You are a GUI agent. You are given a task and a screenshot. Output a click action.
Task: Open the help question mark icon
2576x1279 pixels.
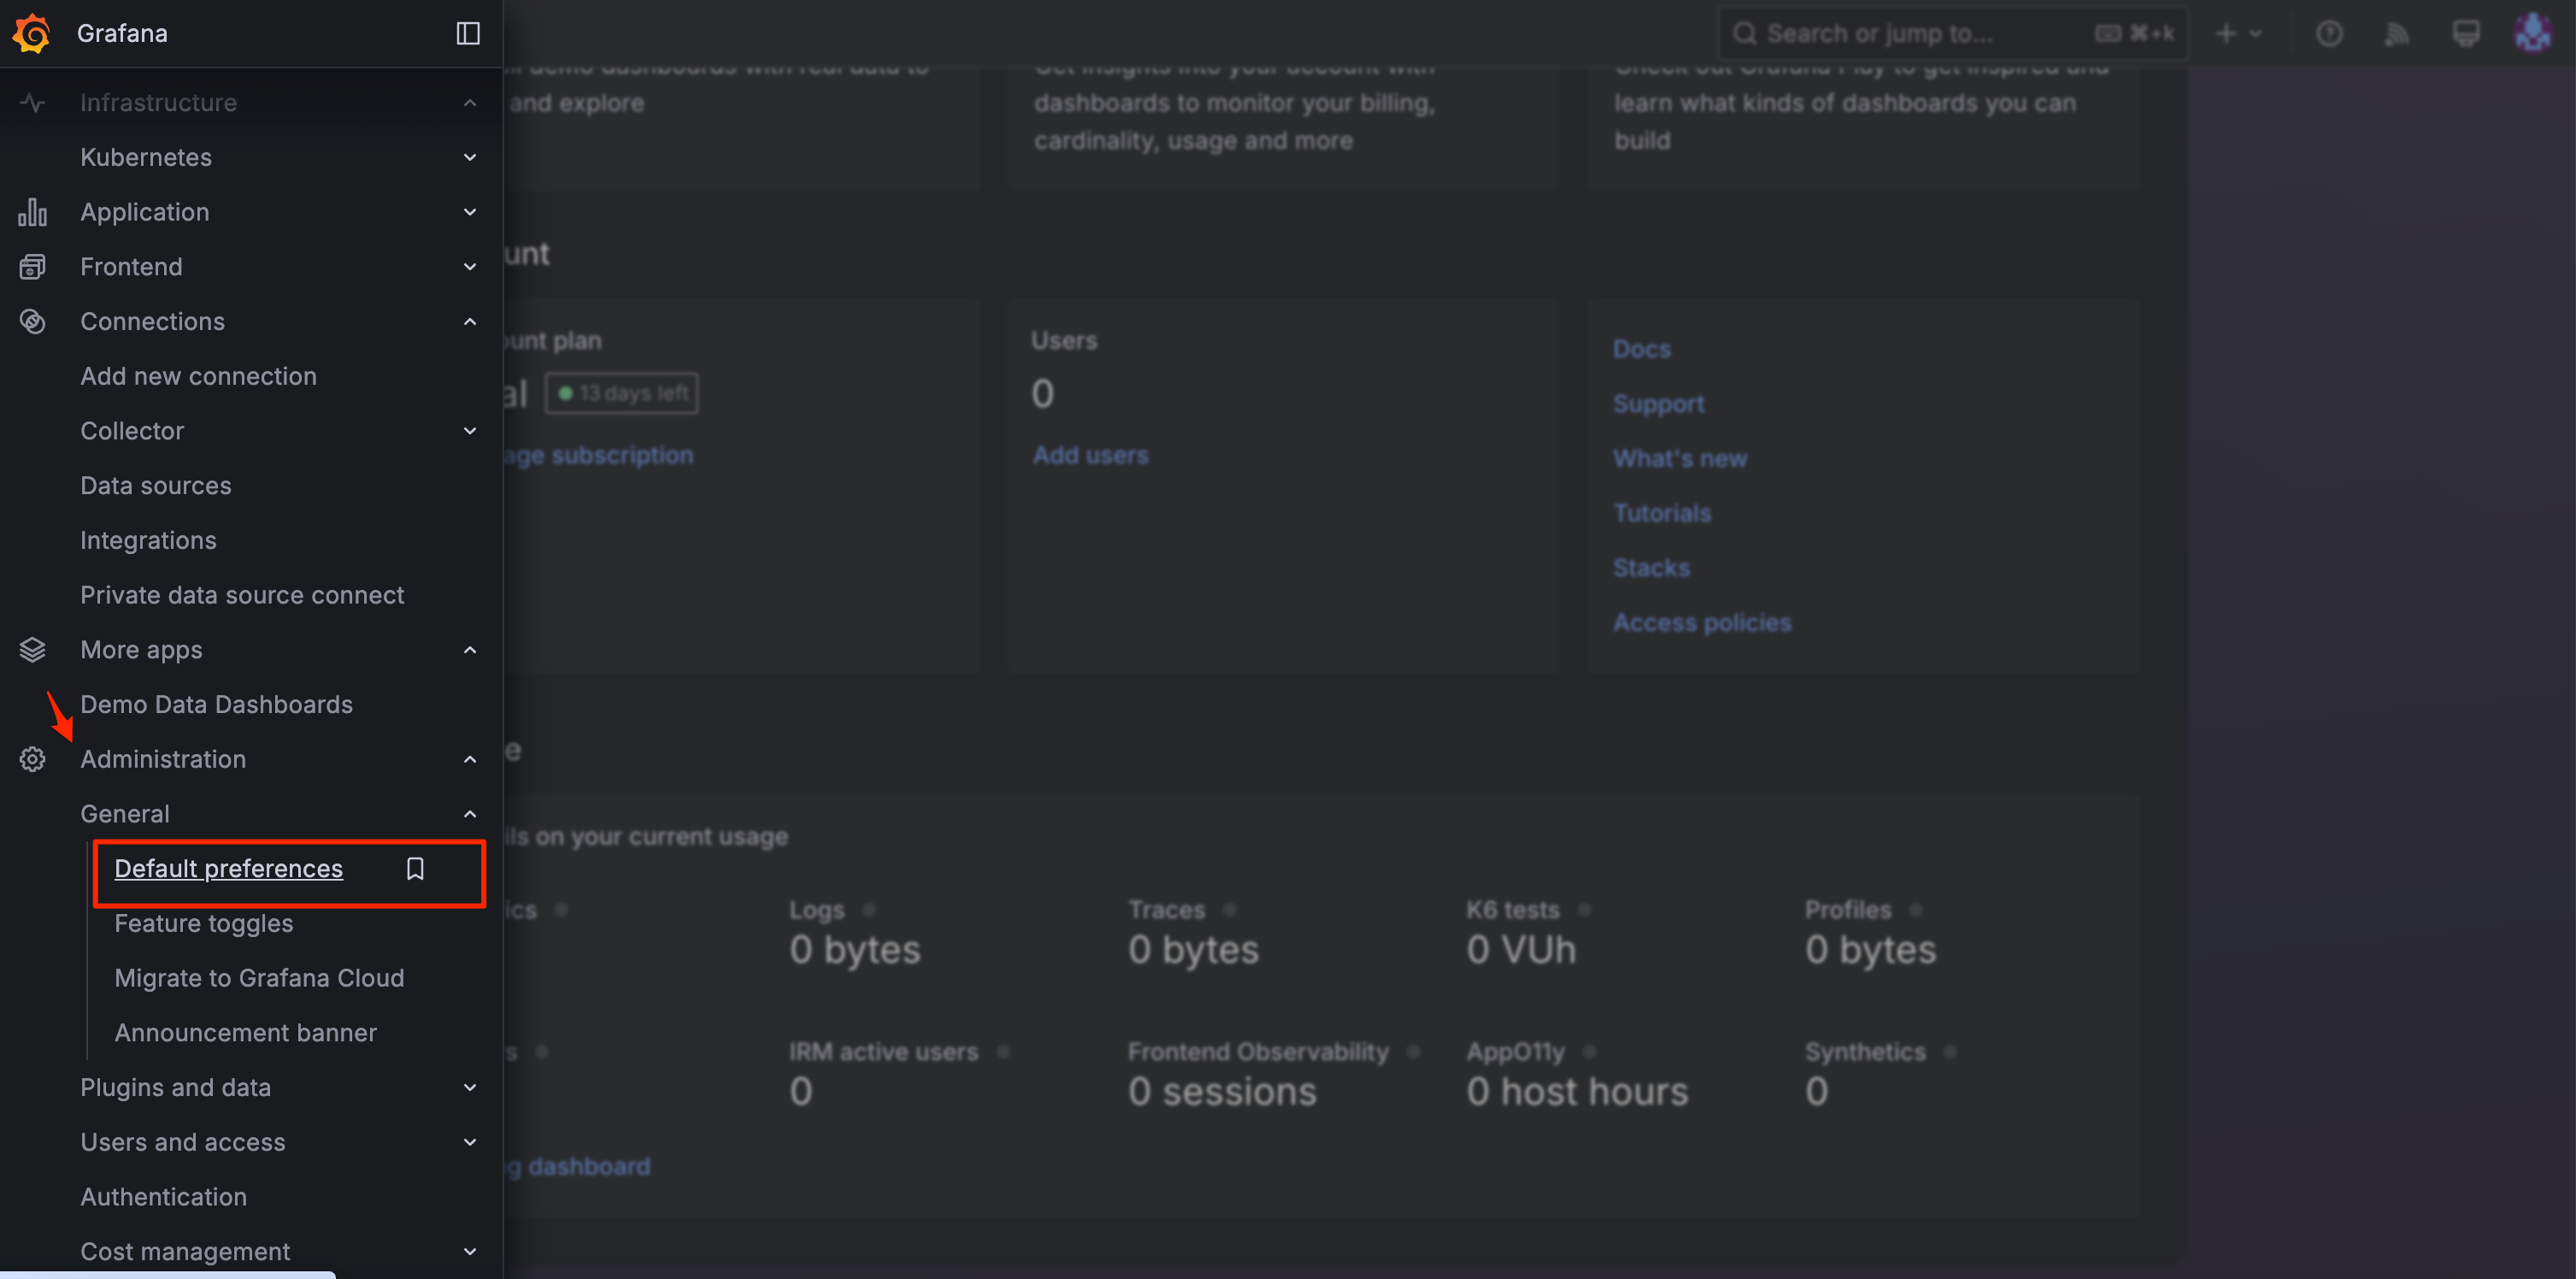pyautogui.click(x=2329, y=34)
